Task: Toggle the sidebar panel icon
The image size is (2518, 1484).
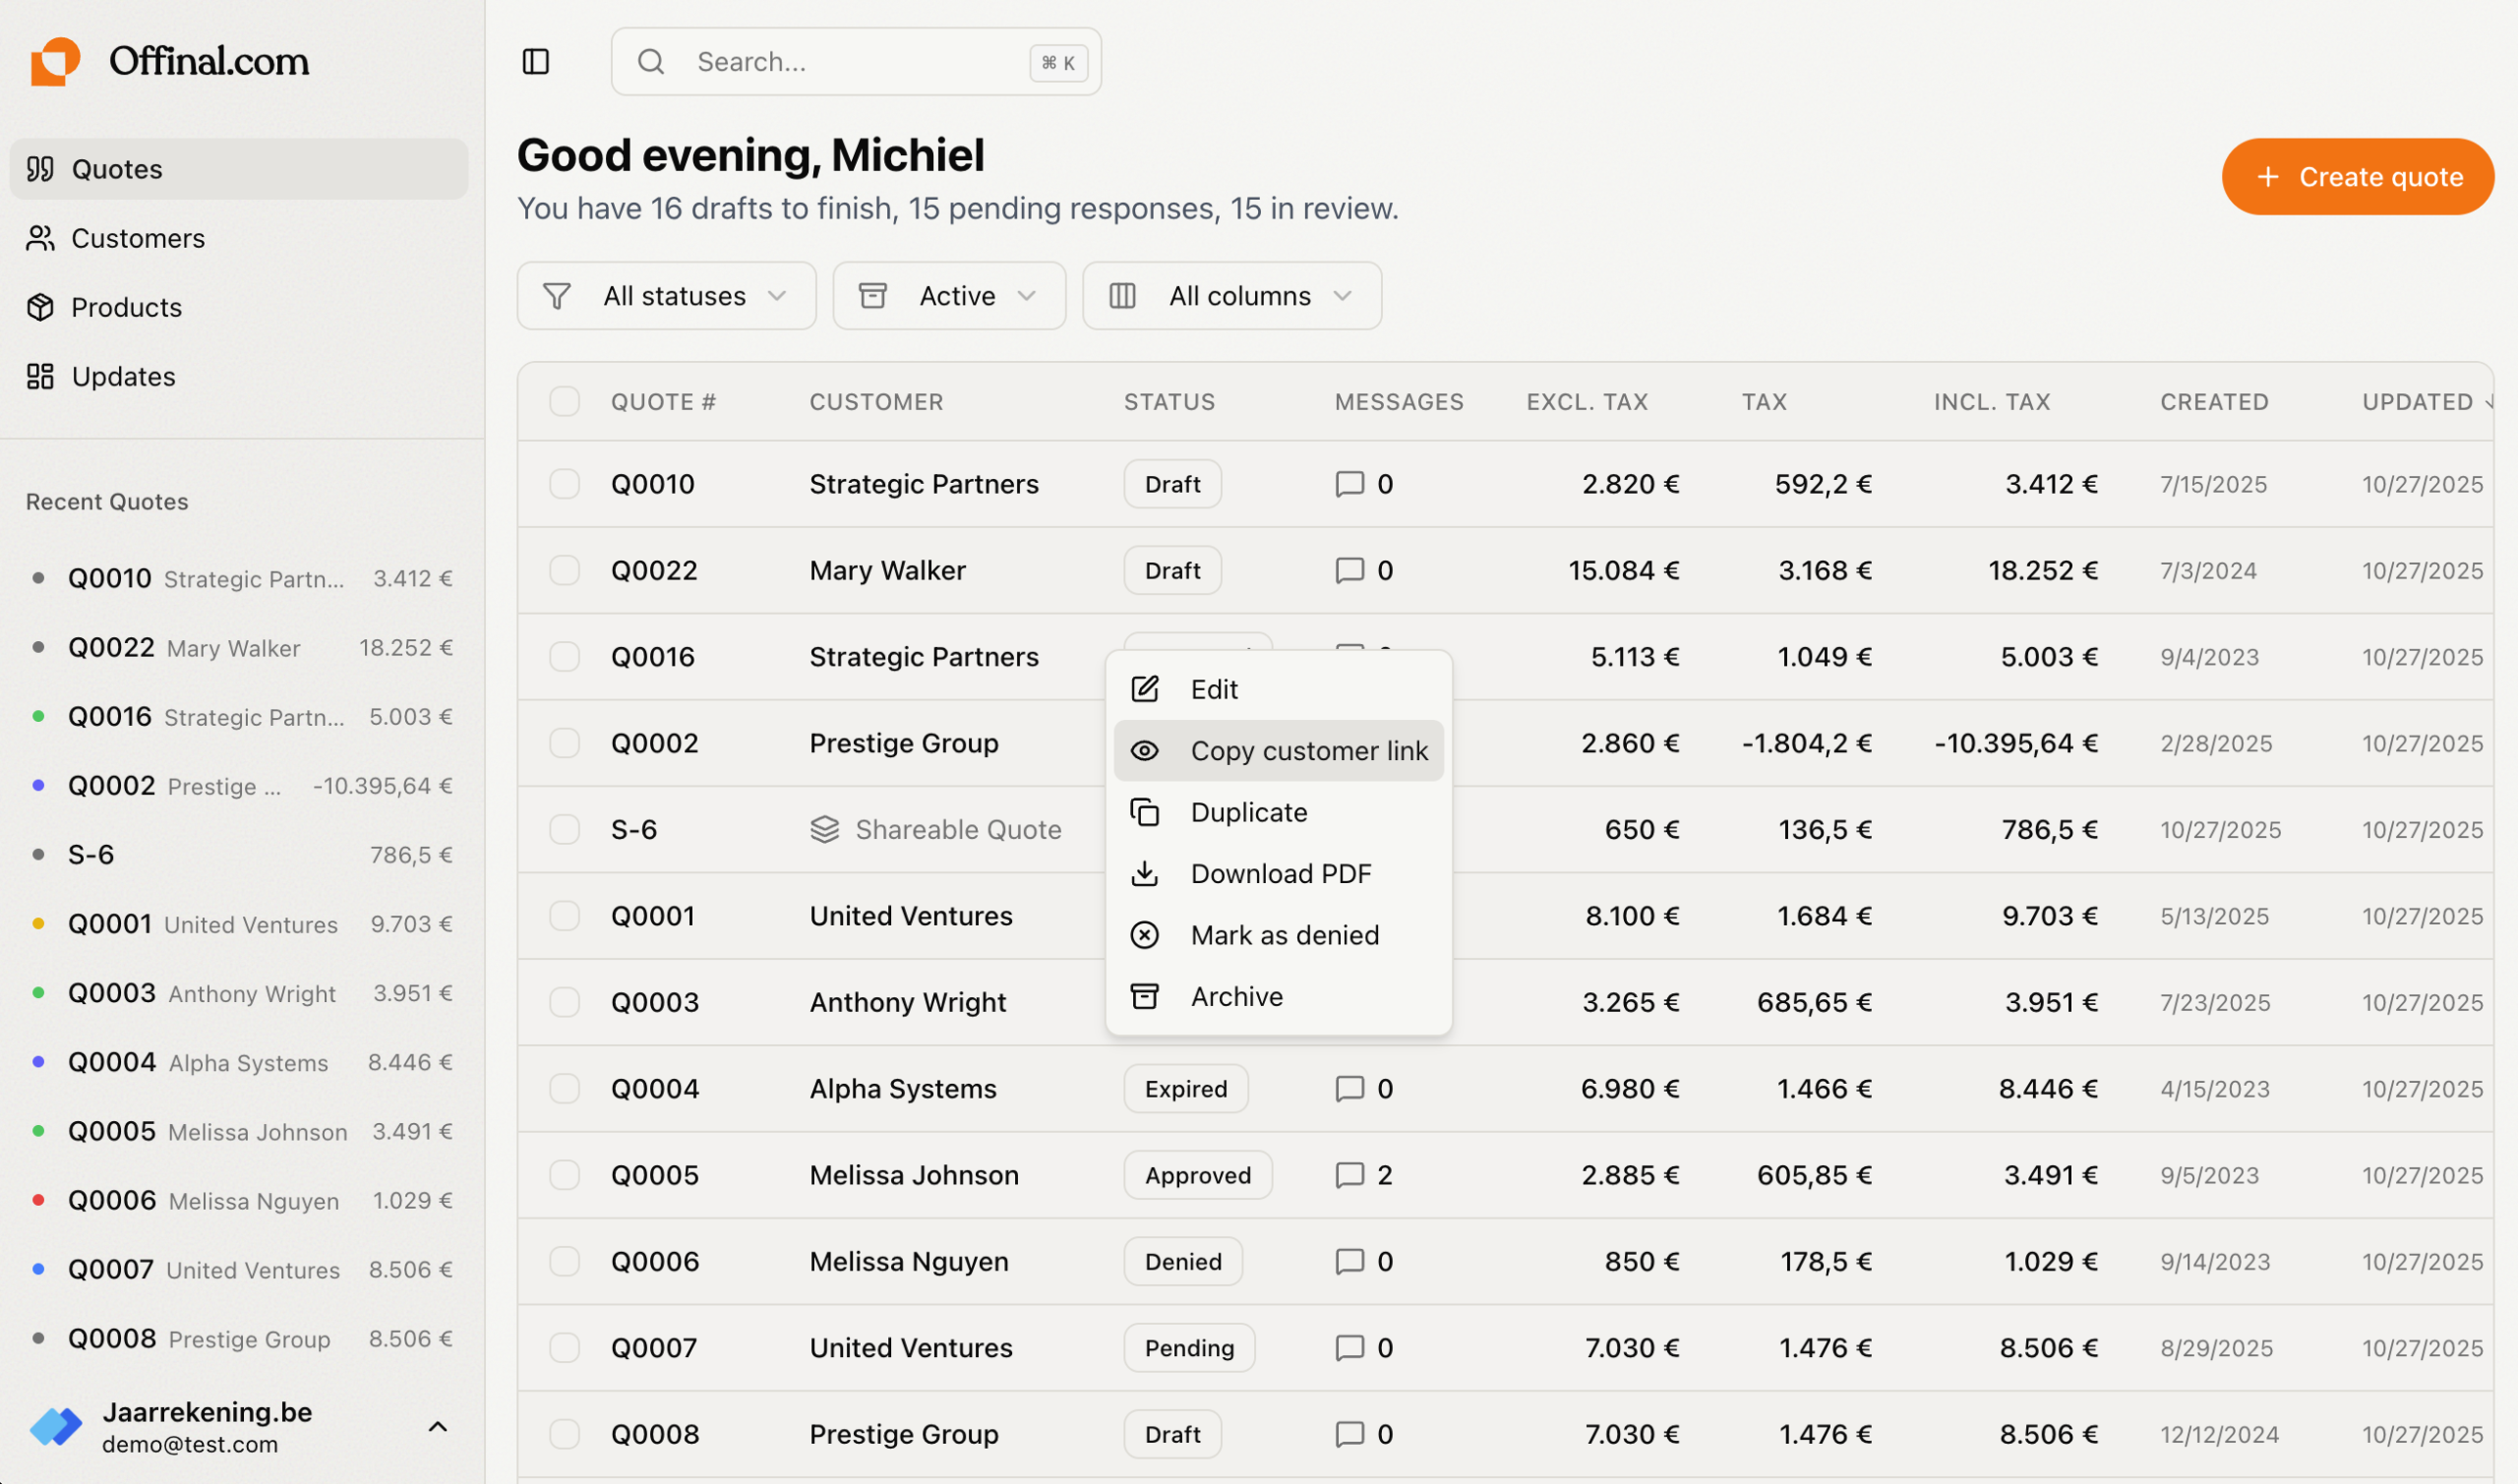Action: coord(536,62)
